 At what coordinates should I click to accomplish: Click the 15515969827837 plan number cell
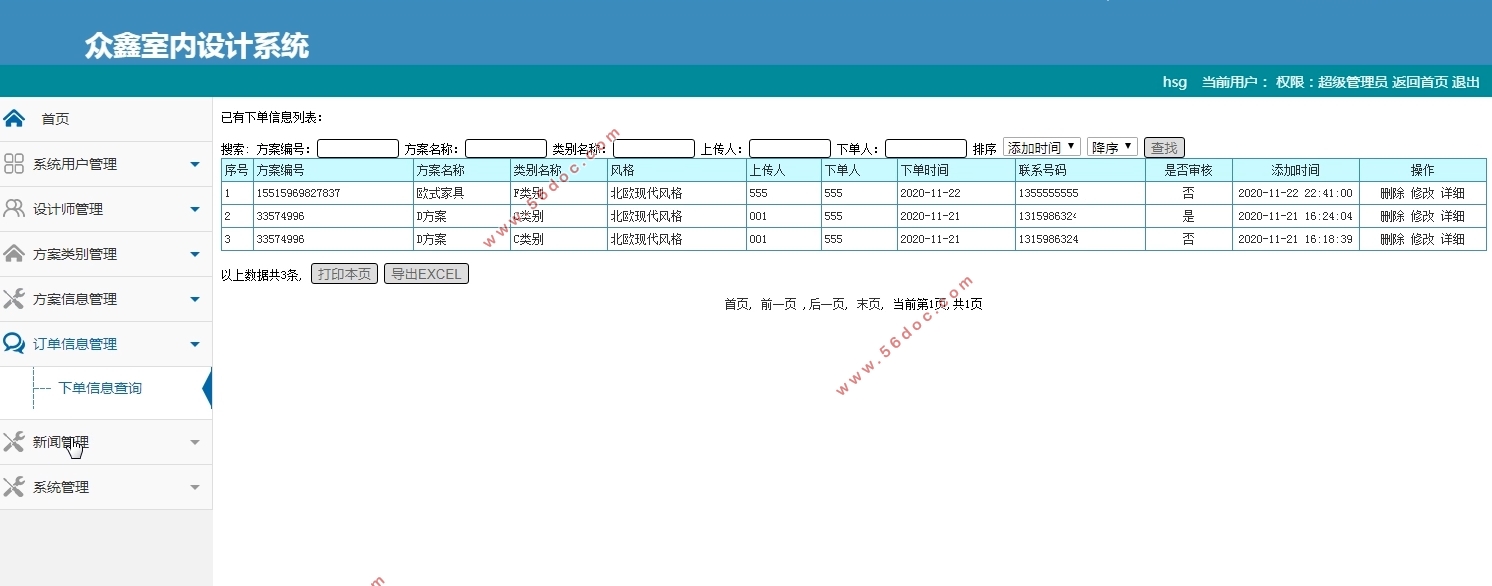333,193
